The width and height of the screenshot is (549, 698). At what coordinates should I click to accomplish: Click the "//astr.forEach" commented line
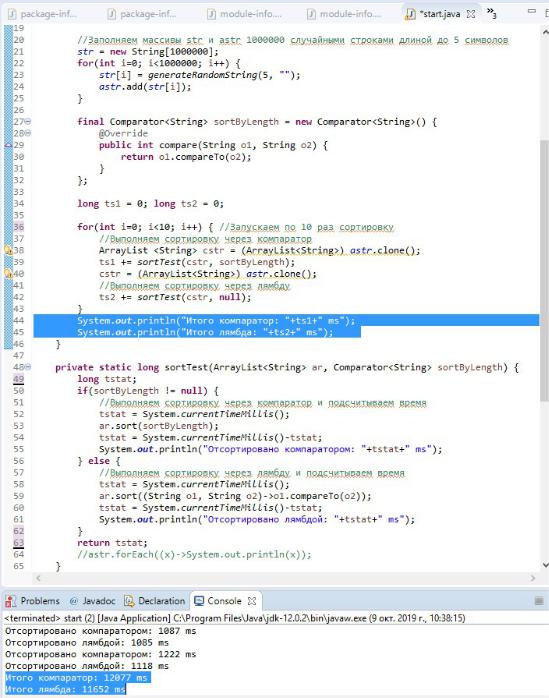[194, 554]
